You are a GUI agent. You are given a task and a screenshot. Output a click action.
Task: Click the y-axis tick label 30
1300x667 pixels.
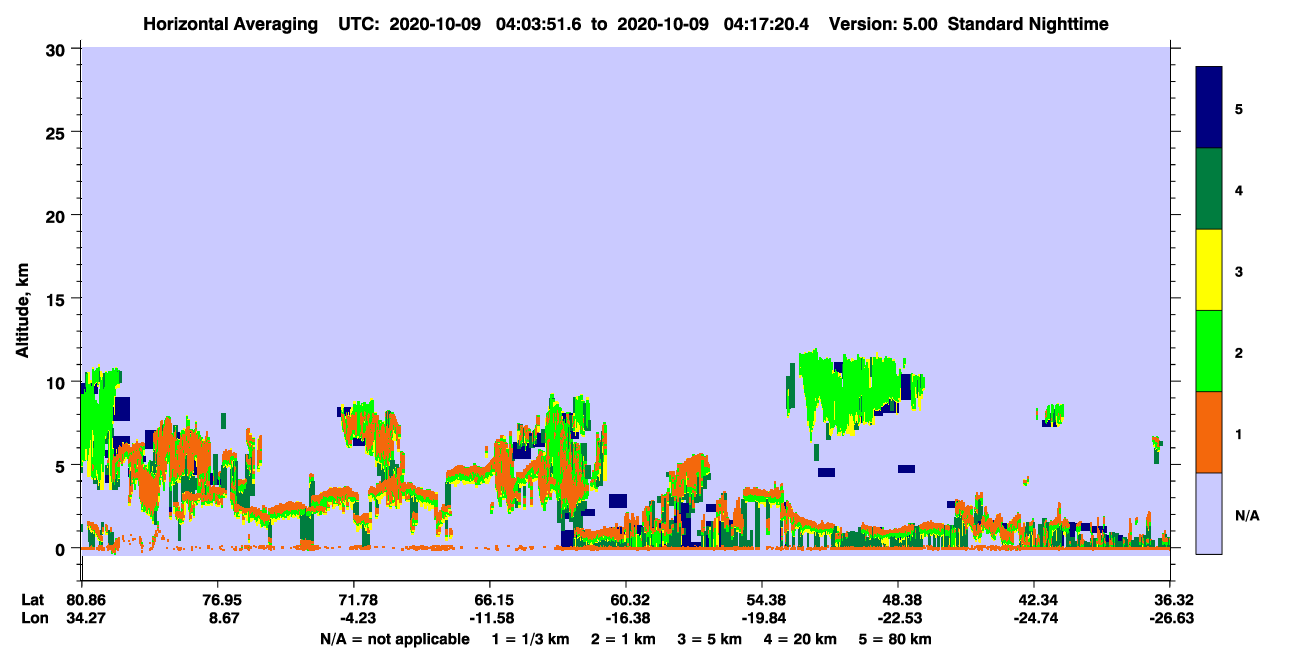coord(58,49)
